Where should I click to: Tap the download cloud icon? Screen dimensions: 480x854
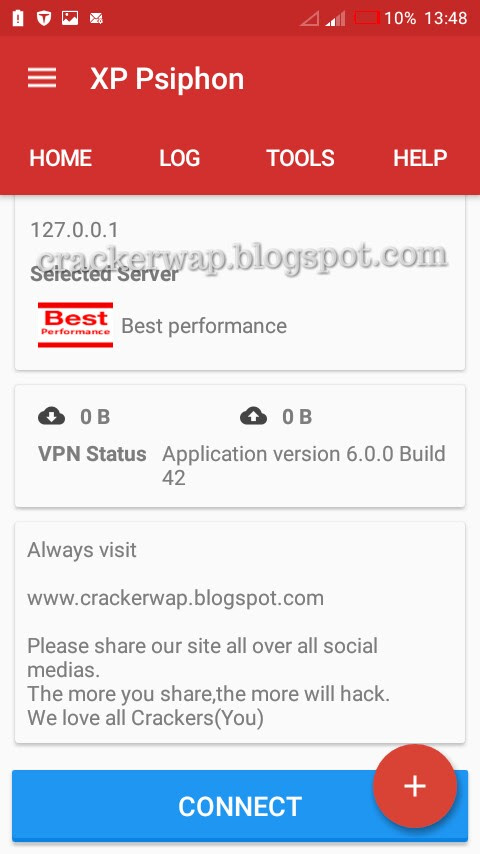pyautogui.click(x=52, y=417)
